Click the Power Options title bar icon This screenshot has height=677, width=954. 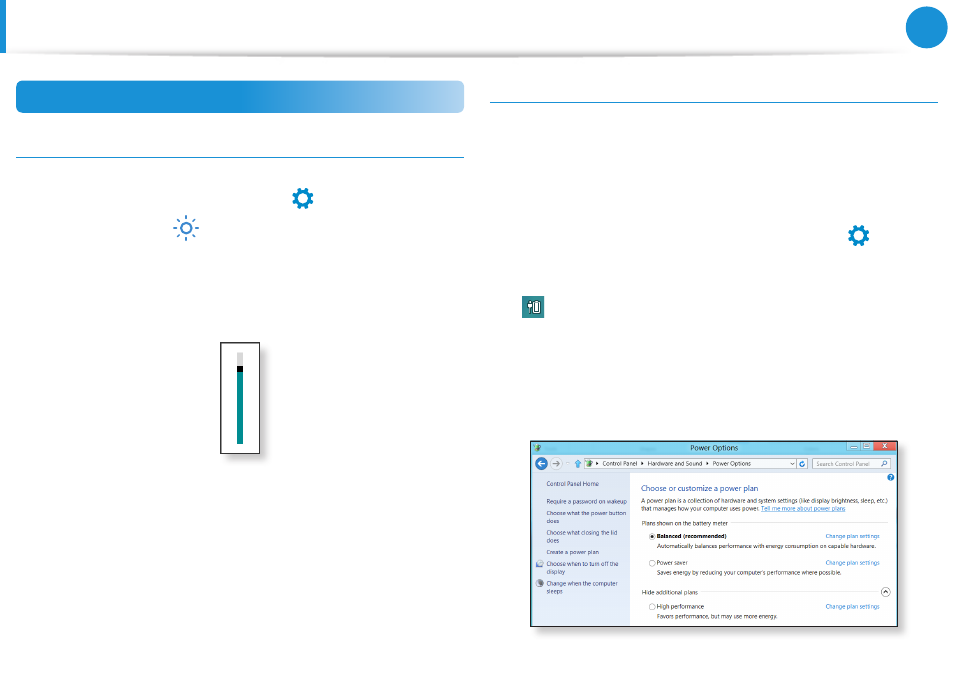pos(537,448)
